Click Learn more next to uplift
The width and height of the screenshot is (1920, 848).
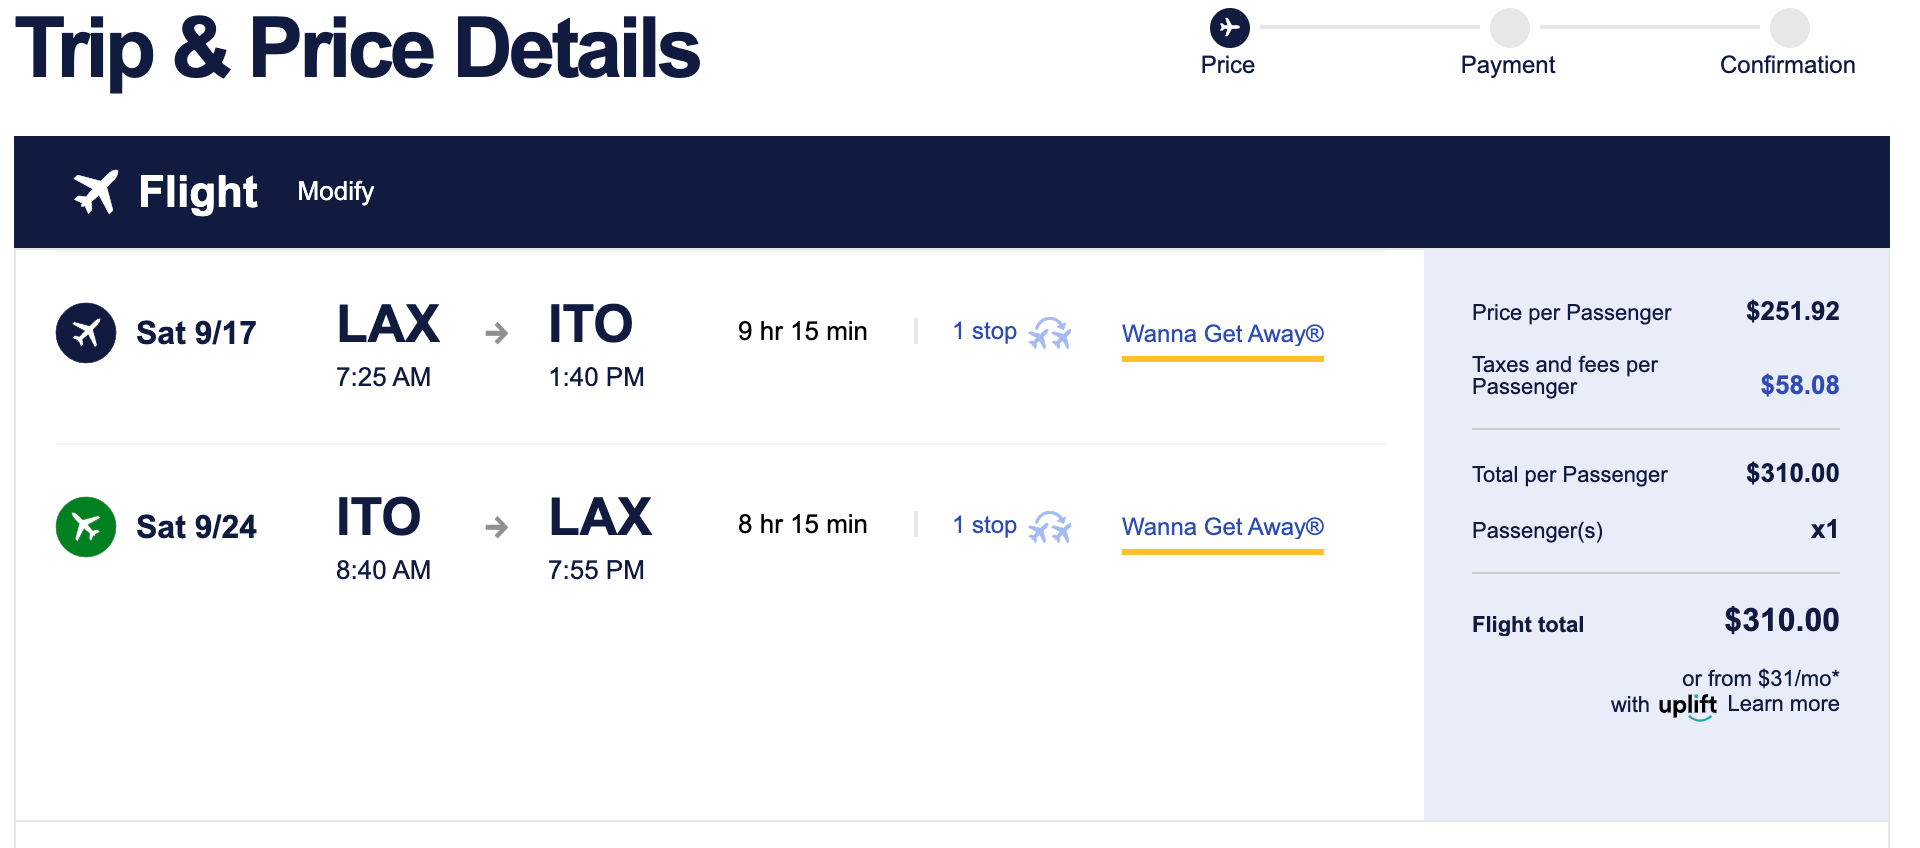pyautogui.click(x=1783, y=704)
